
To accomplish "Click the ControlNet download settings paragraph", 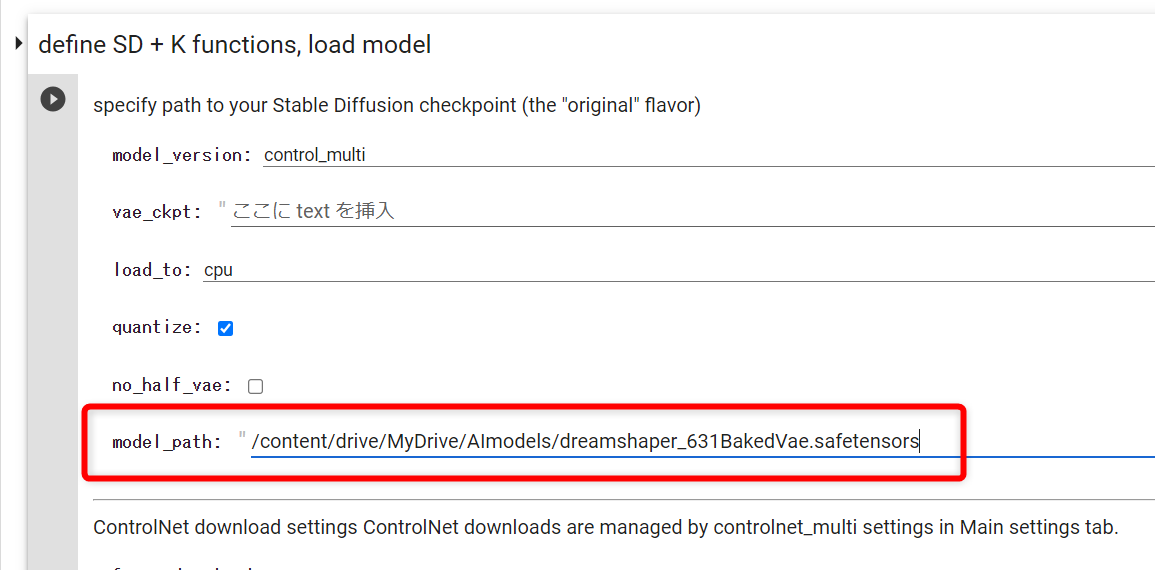I will tap(605, 527).
